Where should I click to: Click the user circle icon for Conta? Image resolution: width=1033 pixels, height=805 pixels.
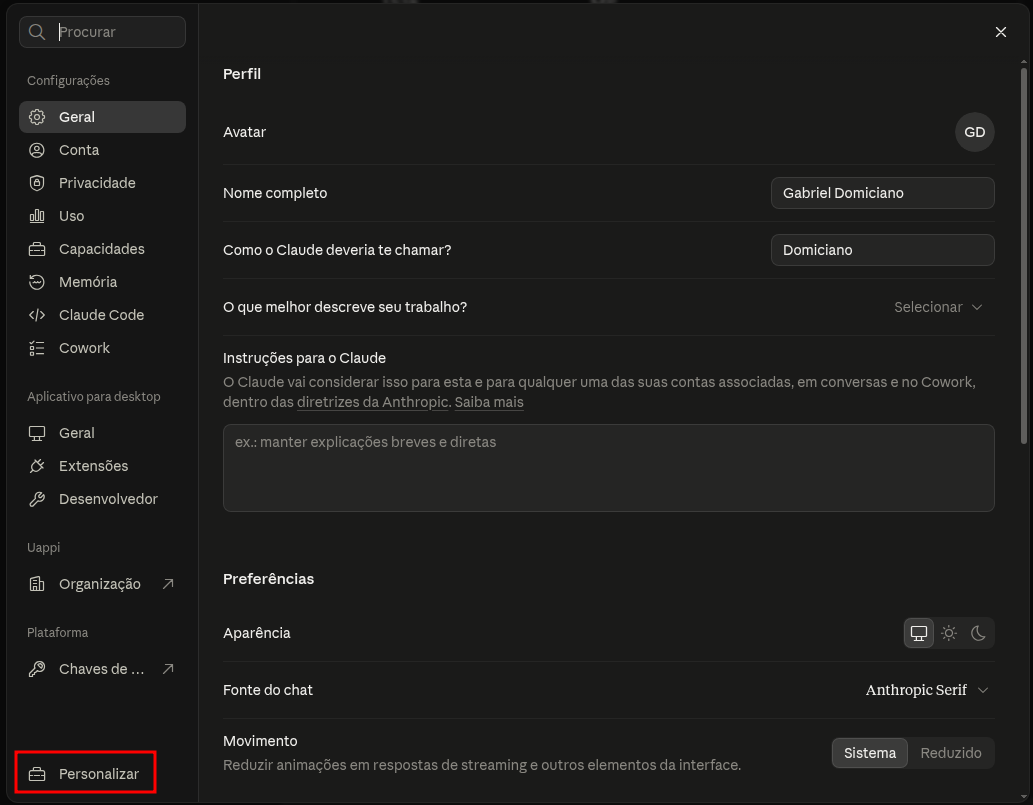tap(37, 150)
